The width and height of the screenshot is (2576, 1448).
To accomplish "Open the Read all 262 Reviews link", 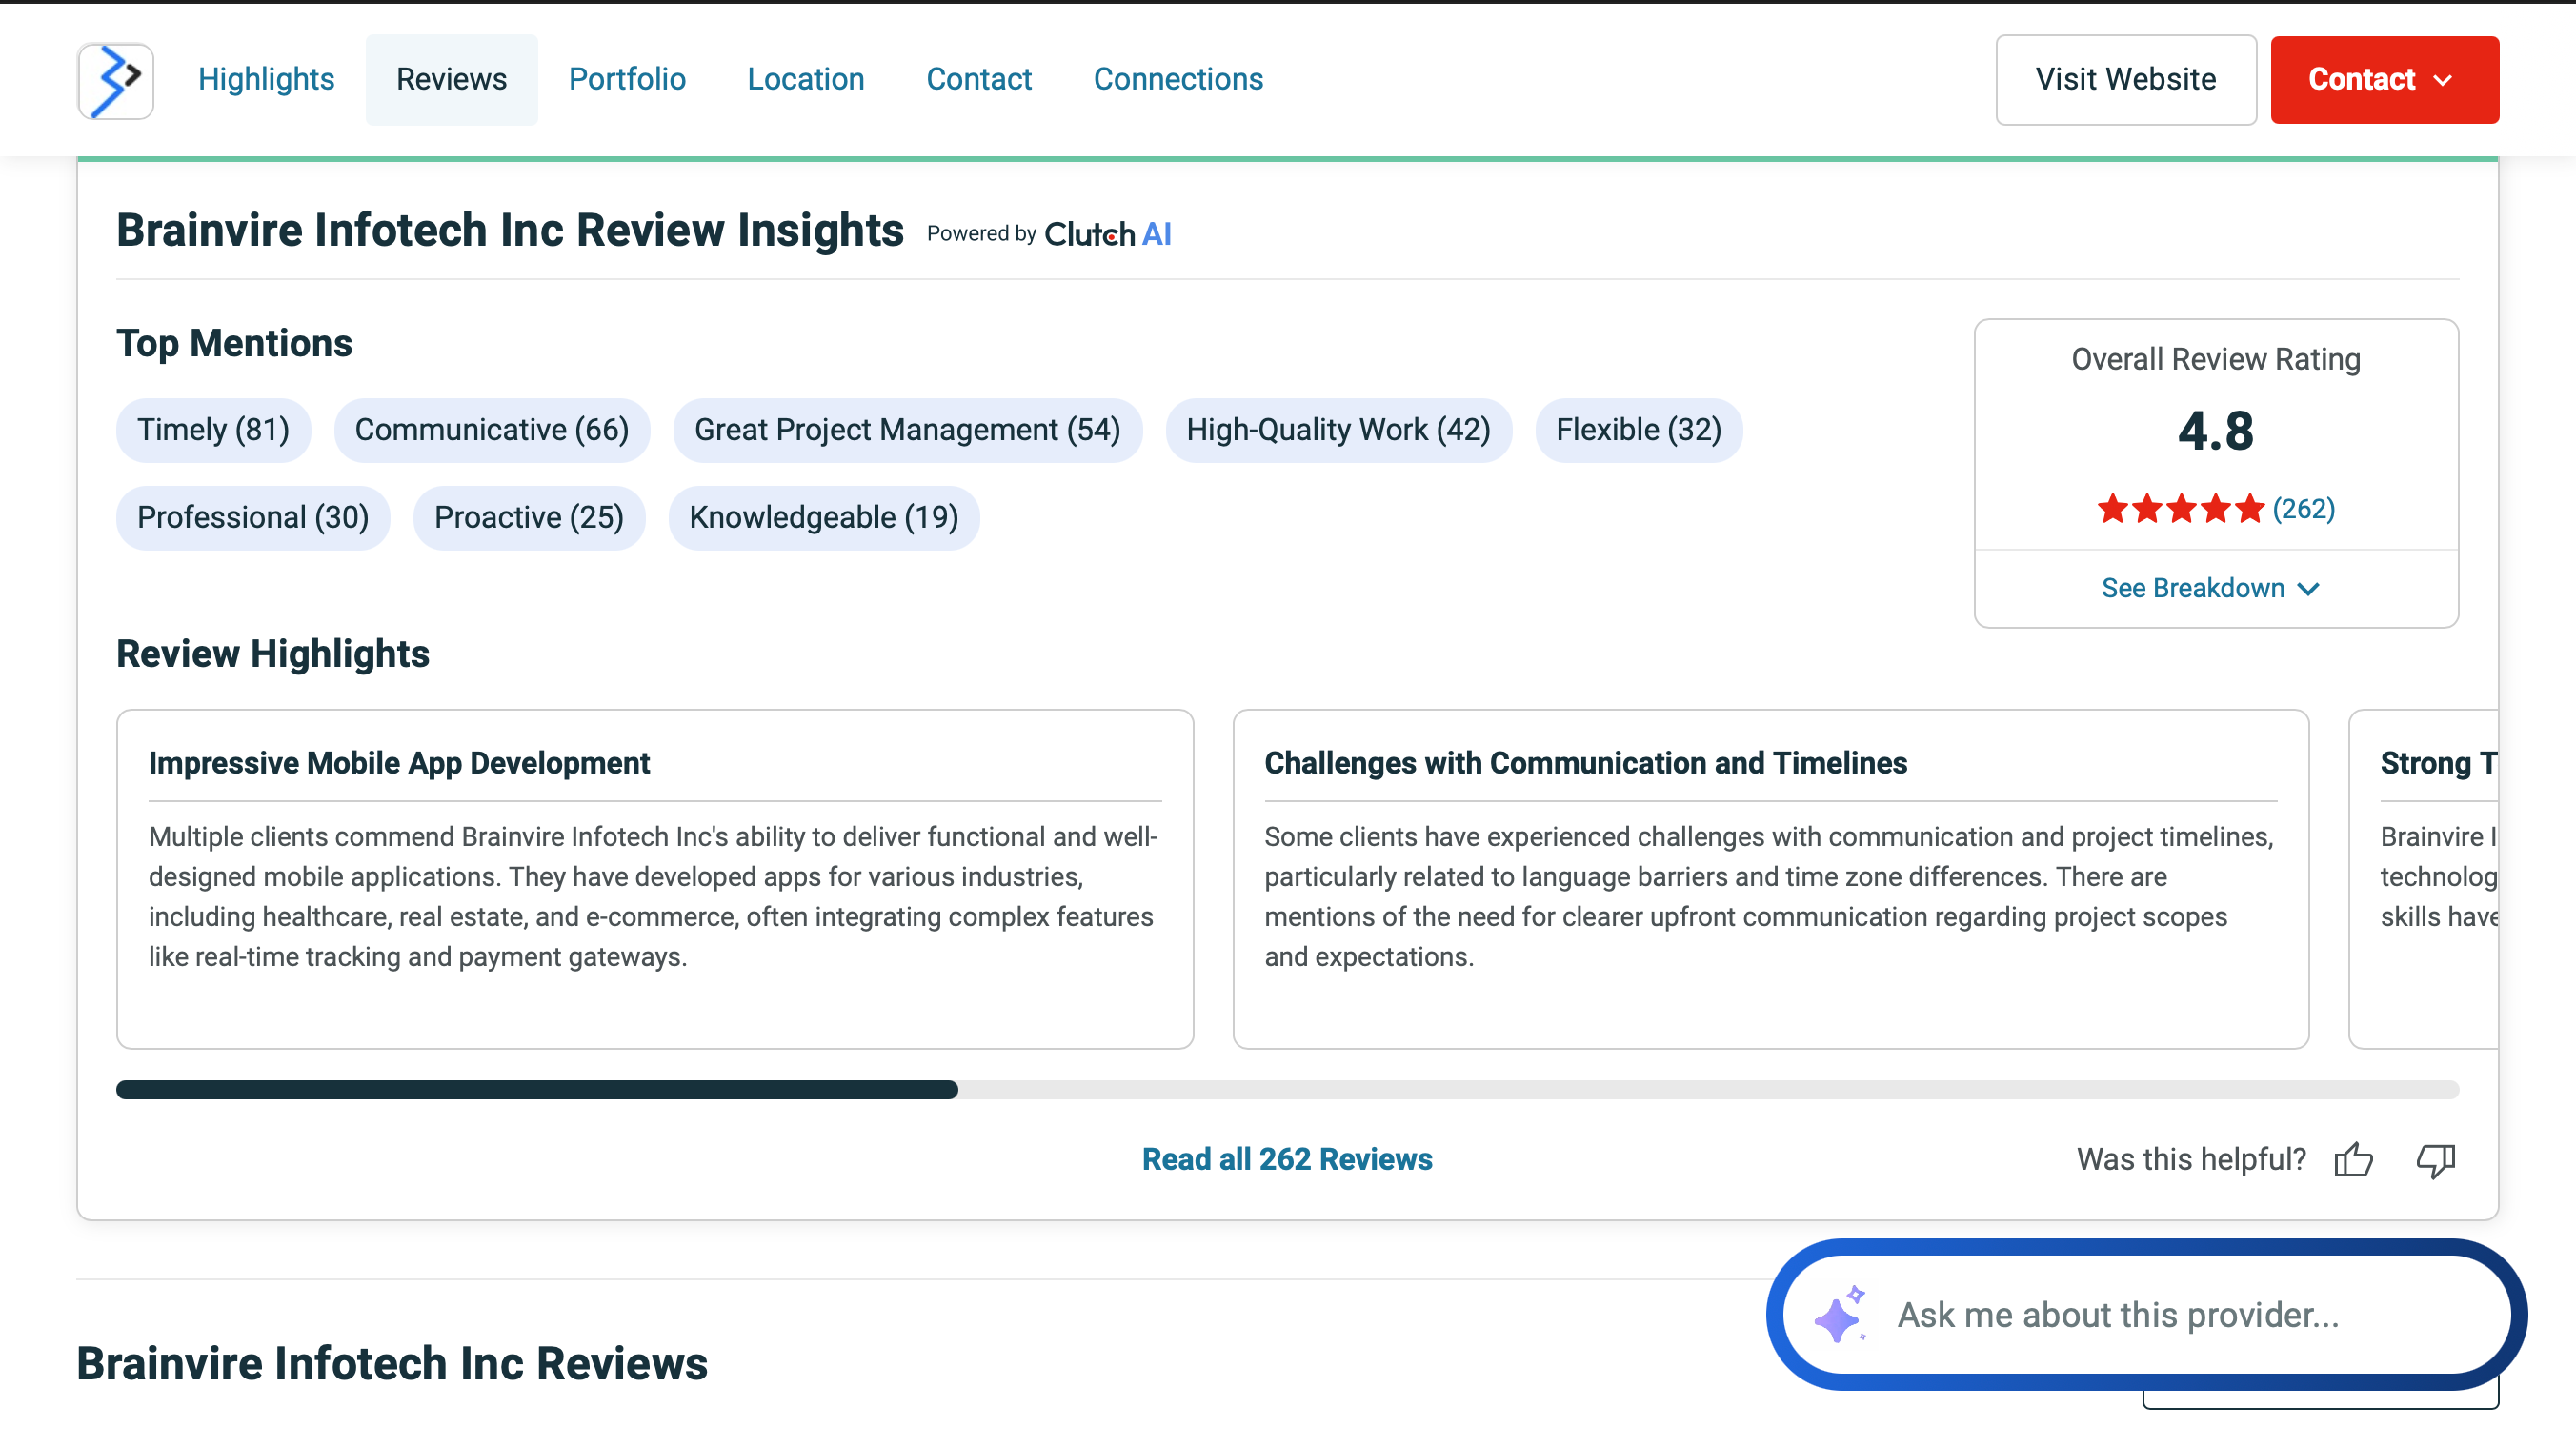I will tap(1287, 1159).
